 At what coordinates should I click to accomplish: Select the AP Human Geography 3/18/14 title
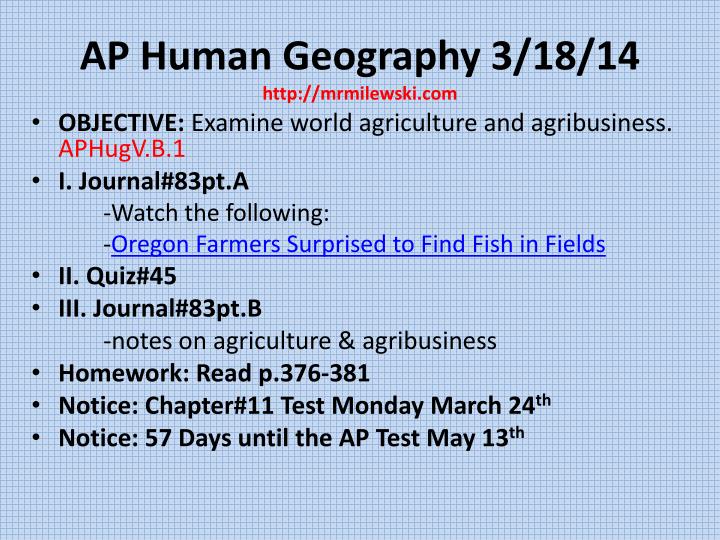(x=360, y=56)
